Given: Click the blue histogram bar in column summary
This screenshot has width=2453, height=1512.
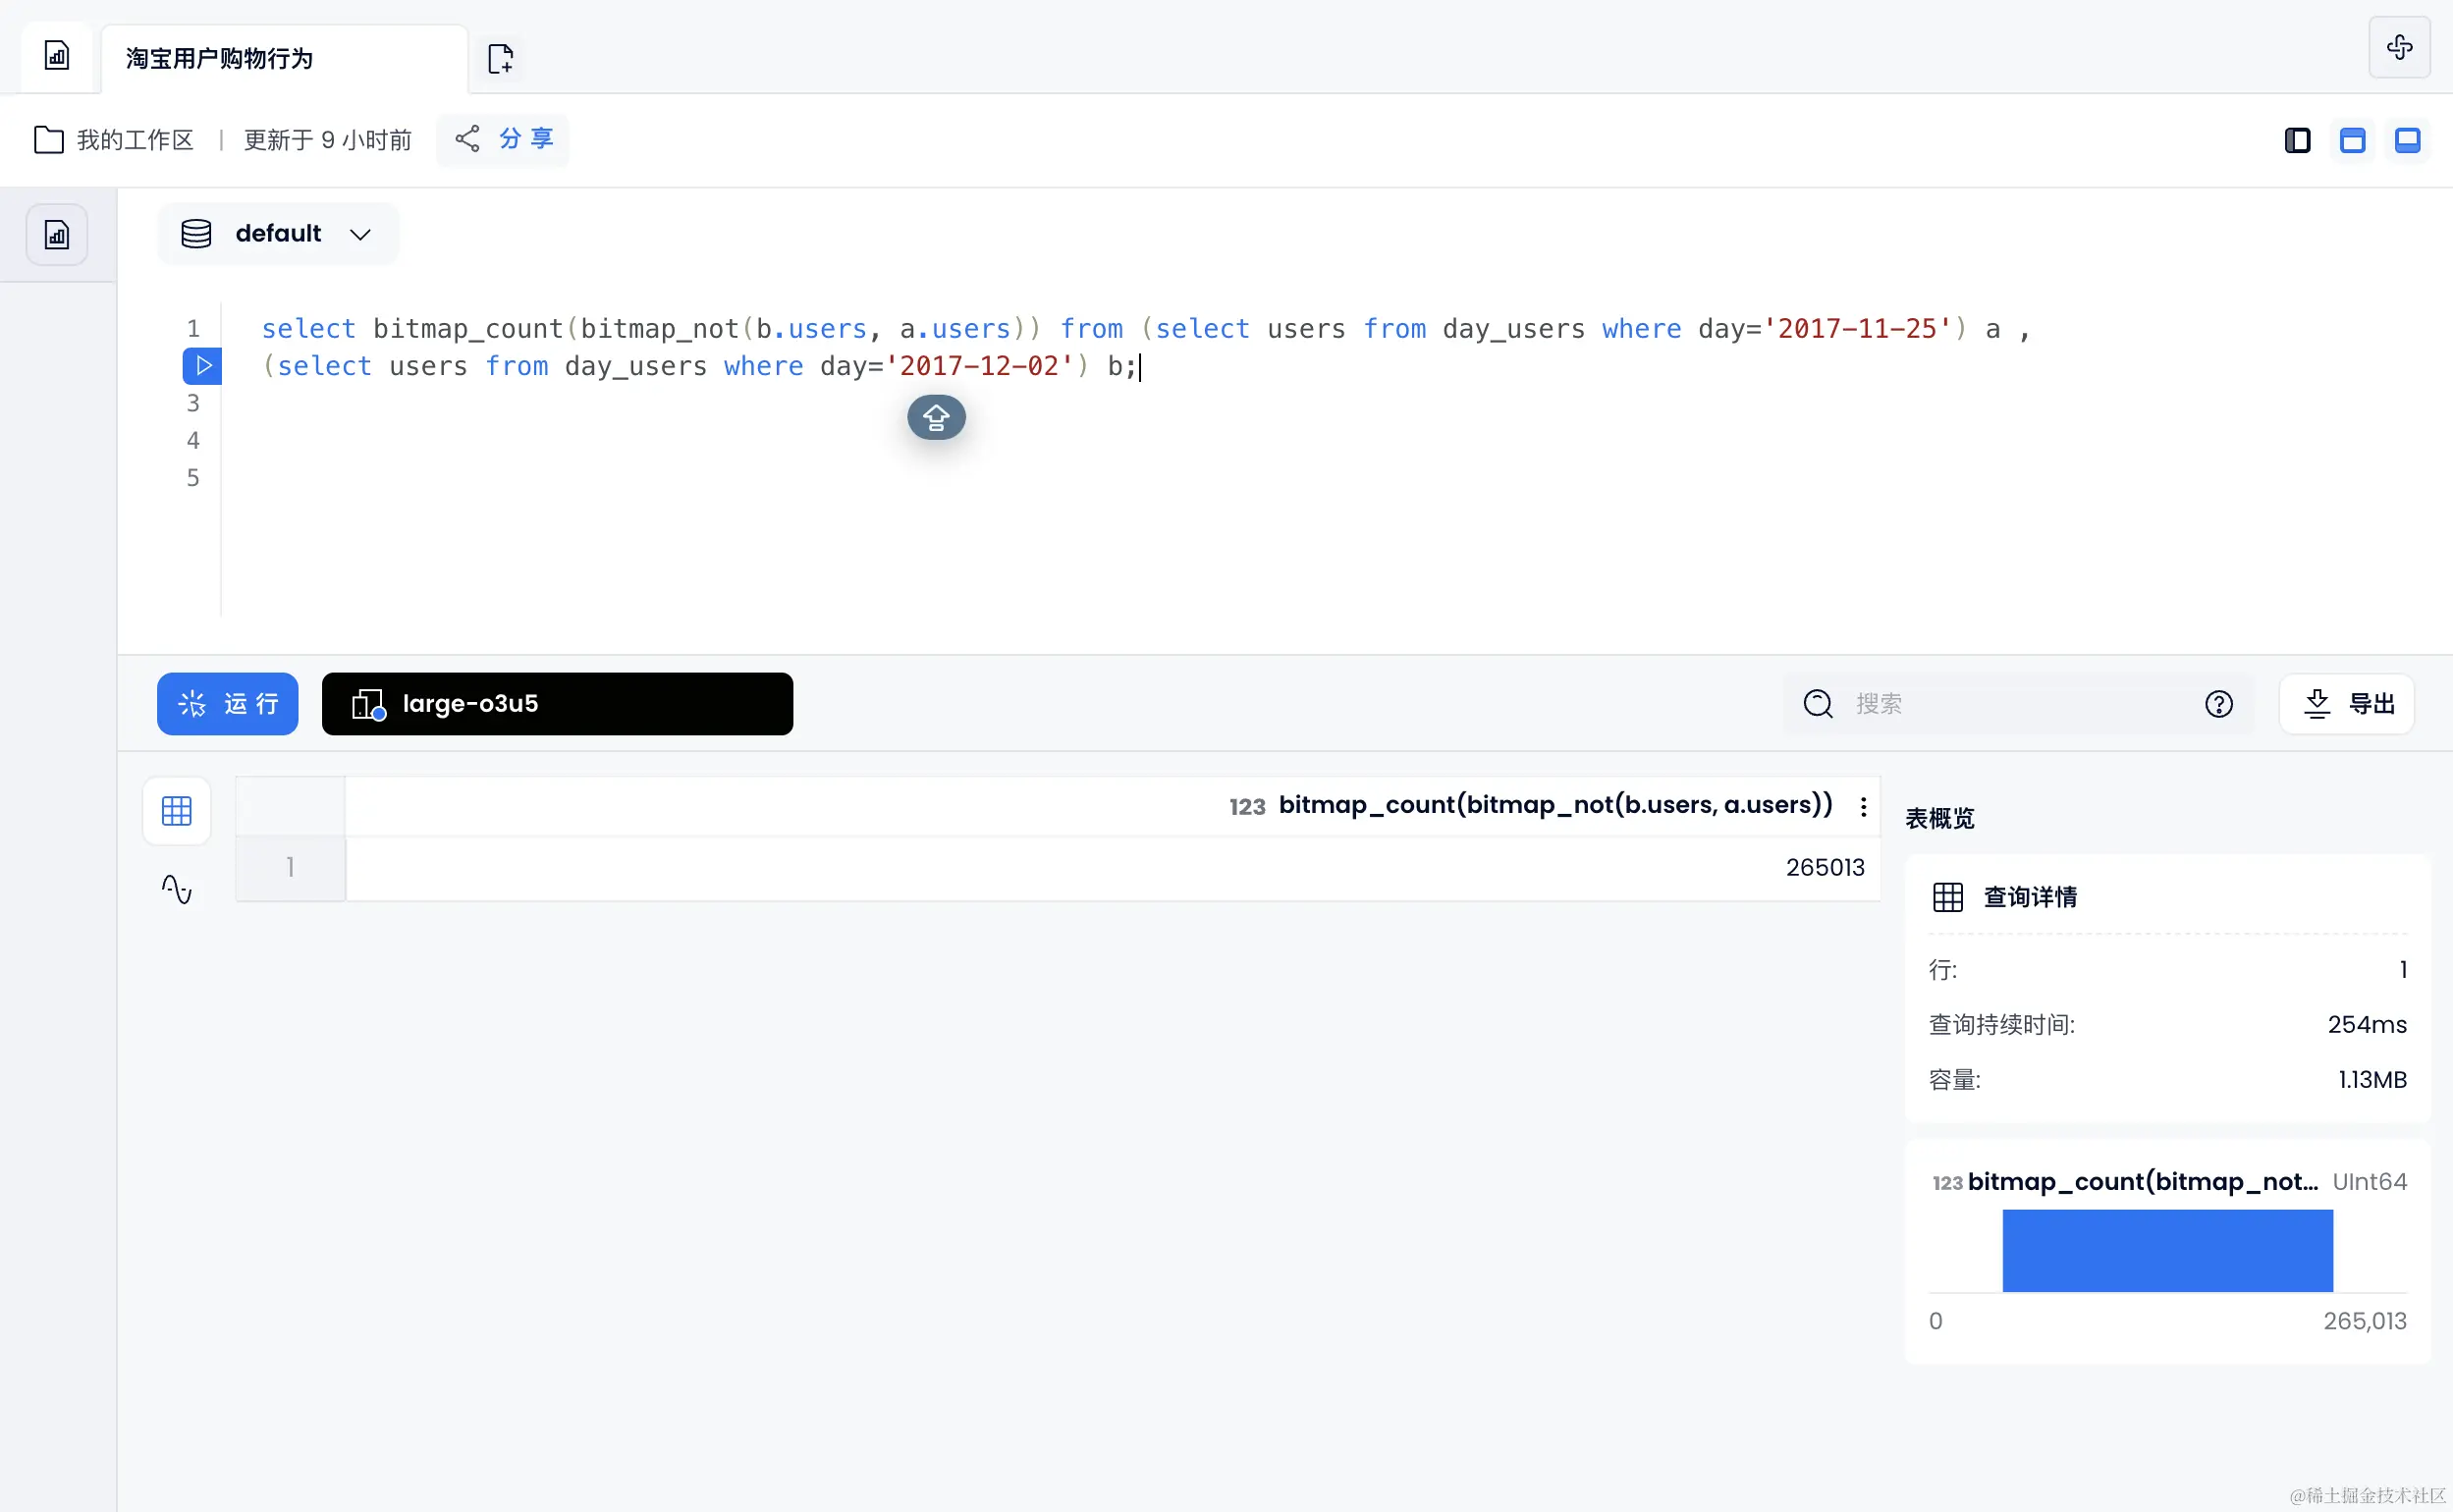Looking at the screenshot, I should 2167,1250.
